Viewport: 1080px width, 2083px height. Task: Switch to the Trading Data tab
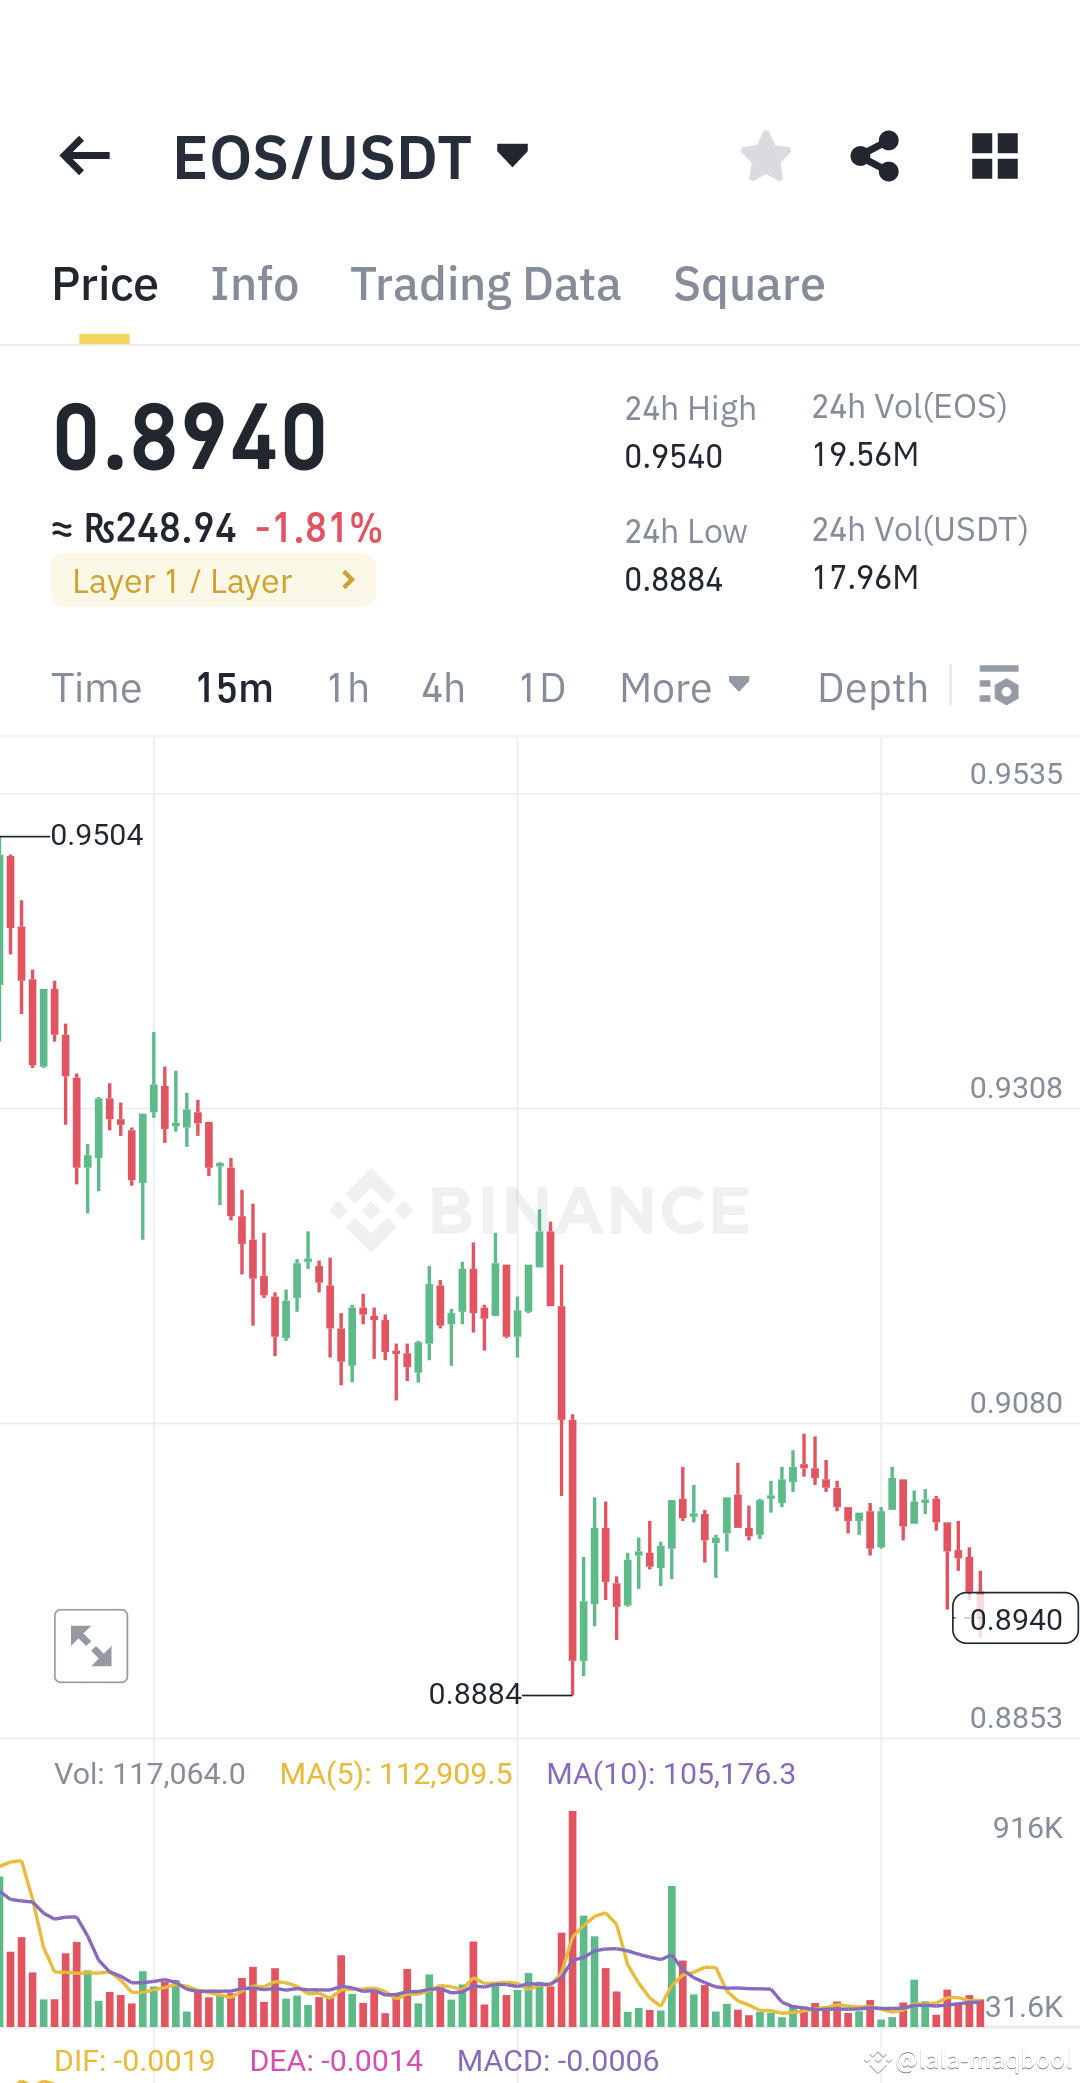click(x=486, y=284)
